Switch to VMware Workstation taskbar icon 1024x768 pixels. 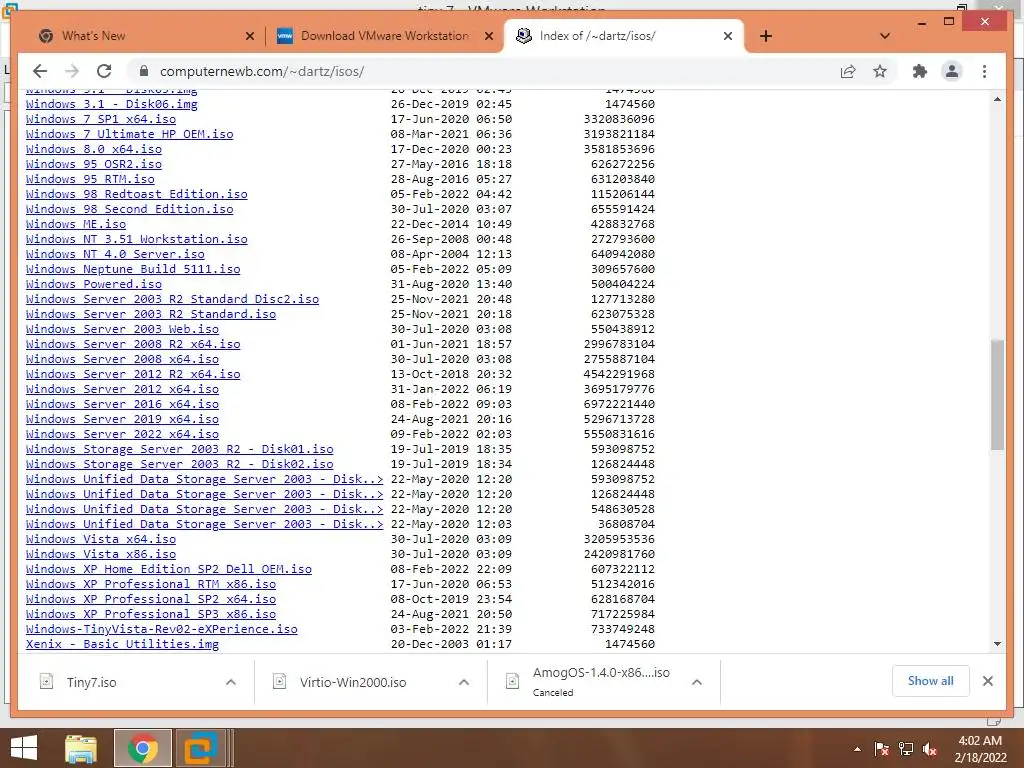[x=200, y=748]
